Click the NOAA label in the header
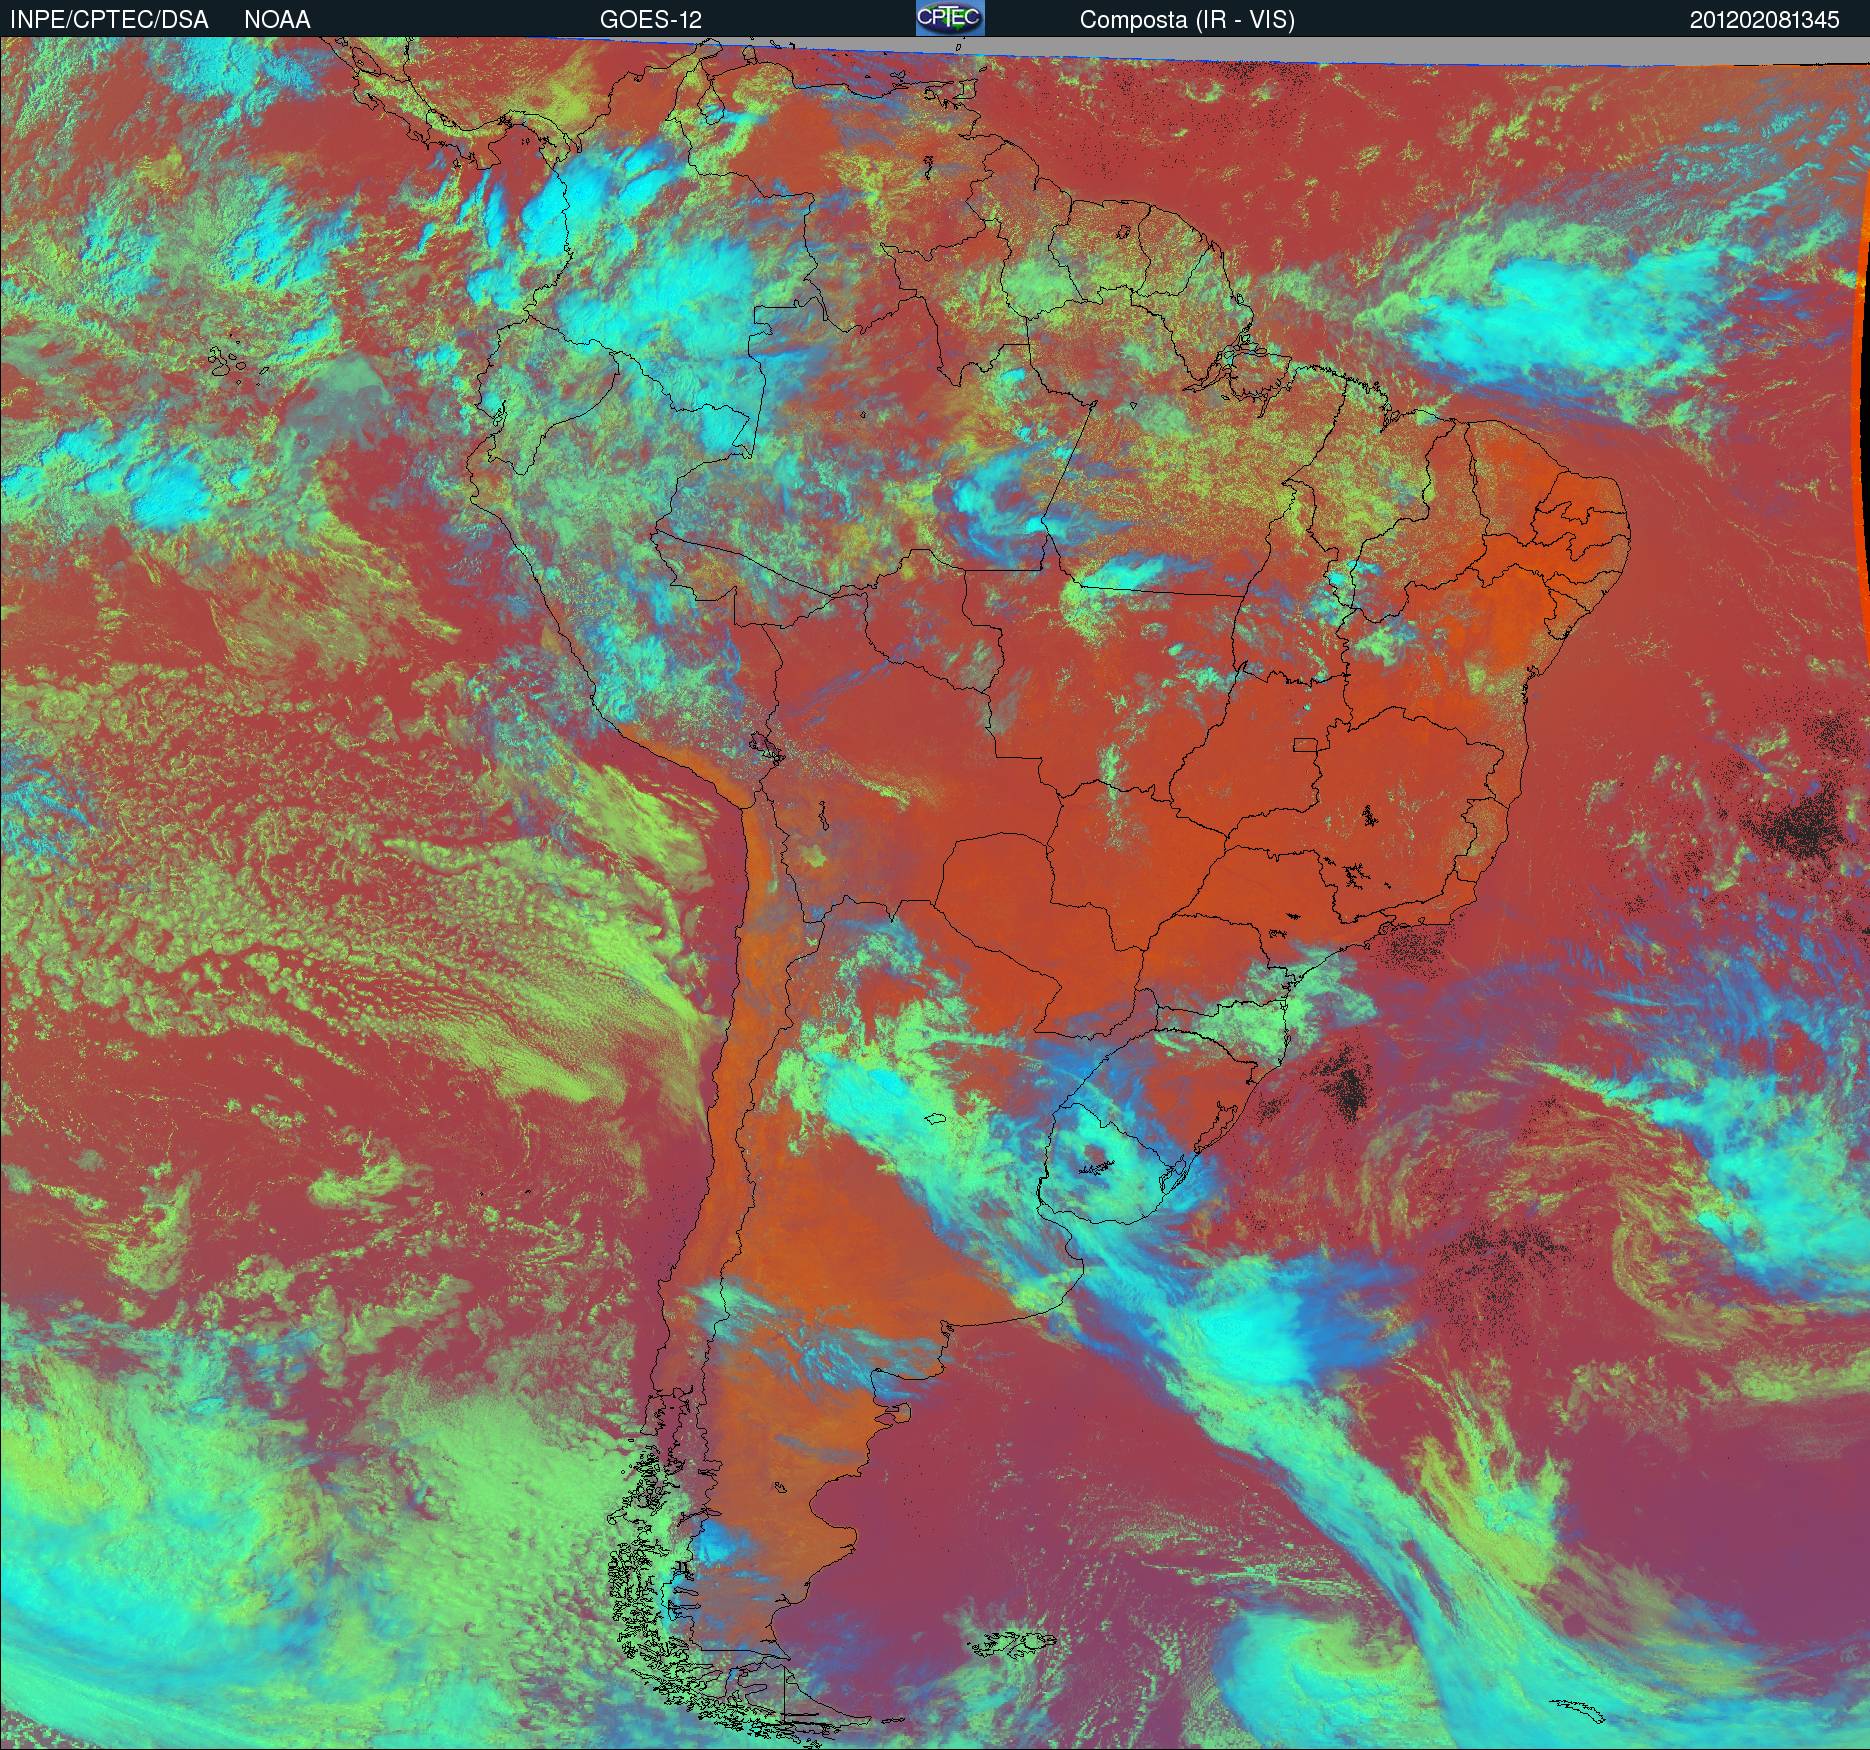 (277, 20)
